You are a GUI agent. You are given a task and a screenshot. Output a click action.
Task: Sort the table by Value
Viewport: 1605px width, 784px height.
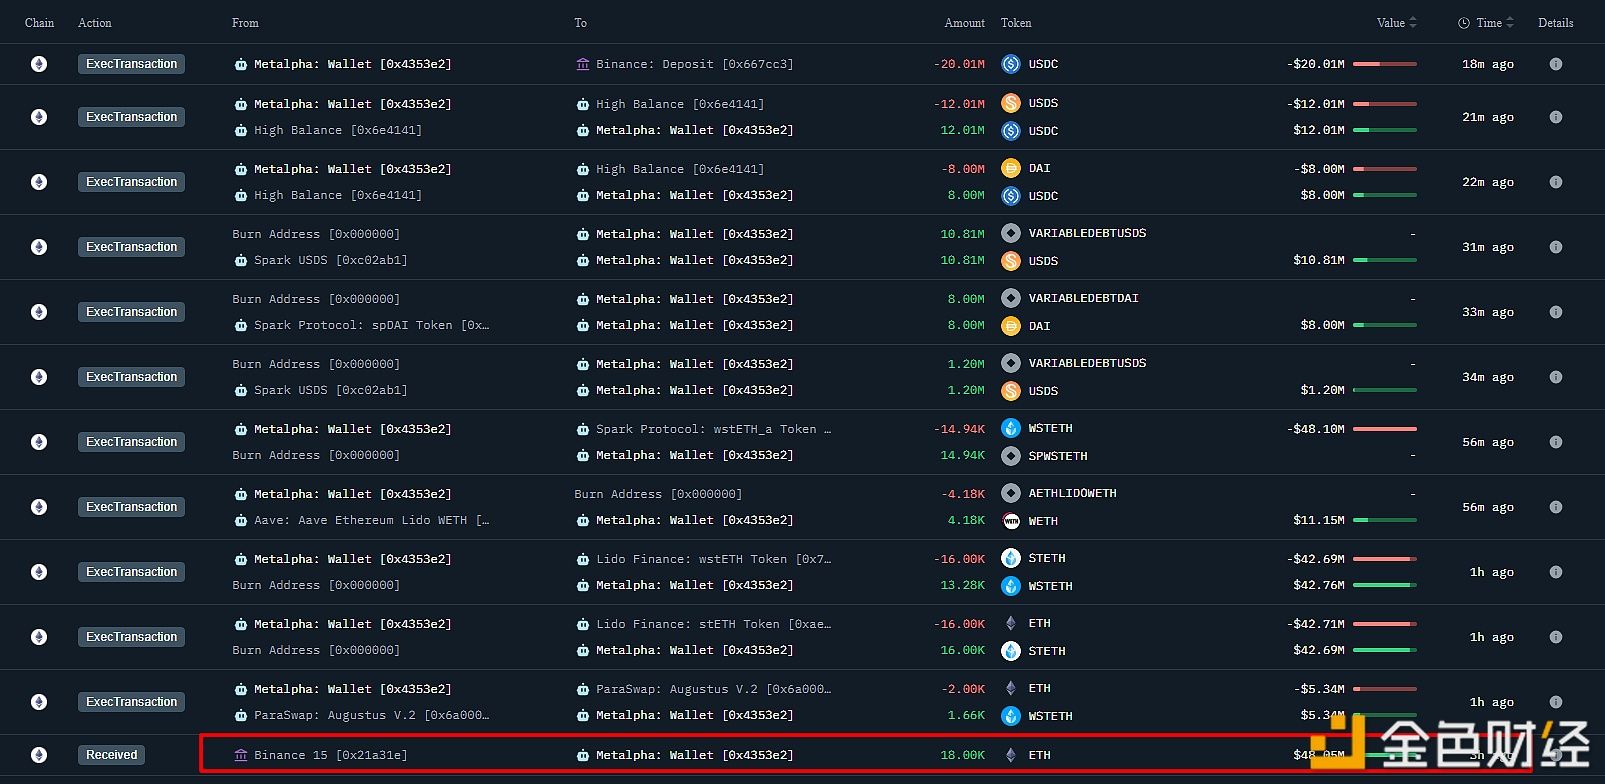1397,23
